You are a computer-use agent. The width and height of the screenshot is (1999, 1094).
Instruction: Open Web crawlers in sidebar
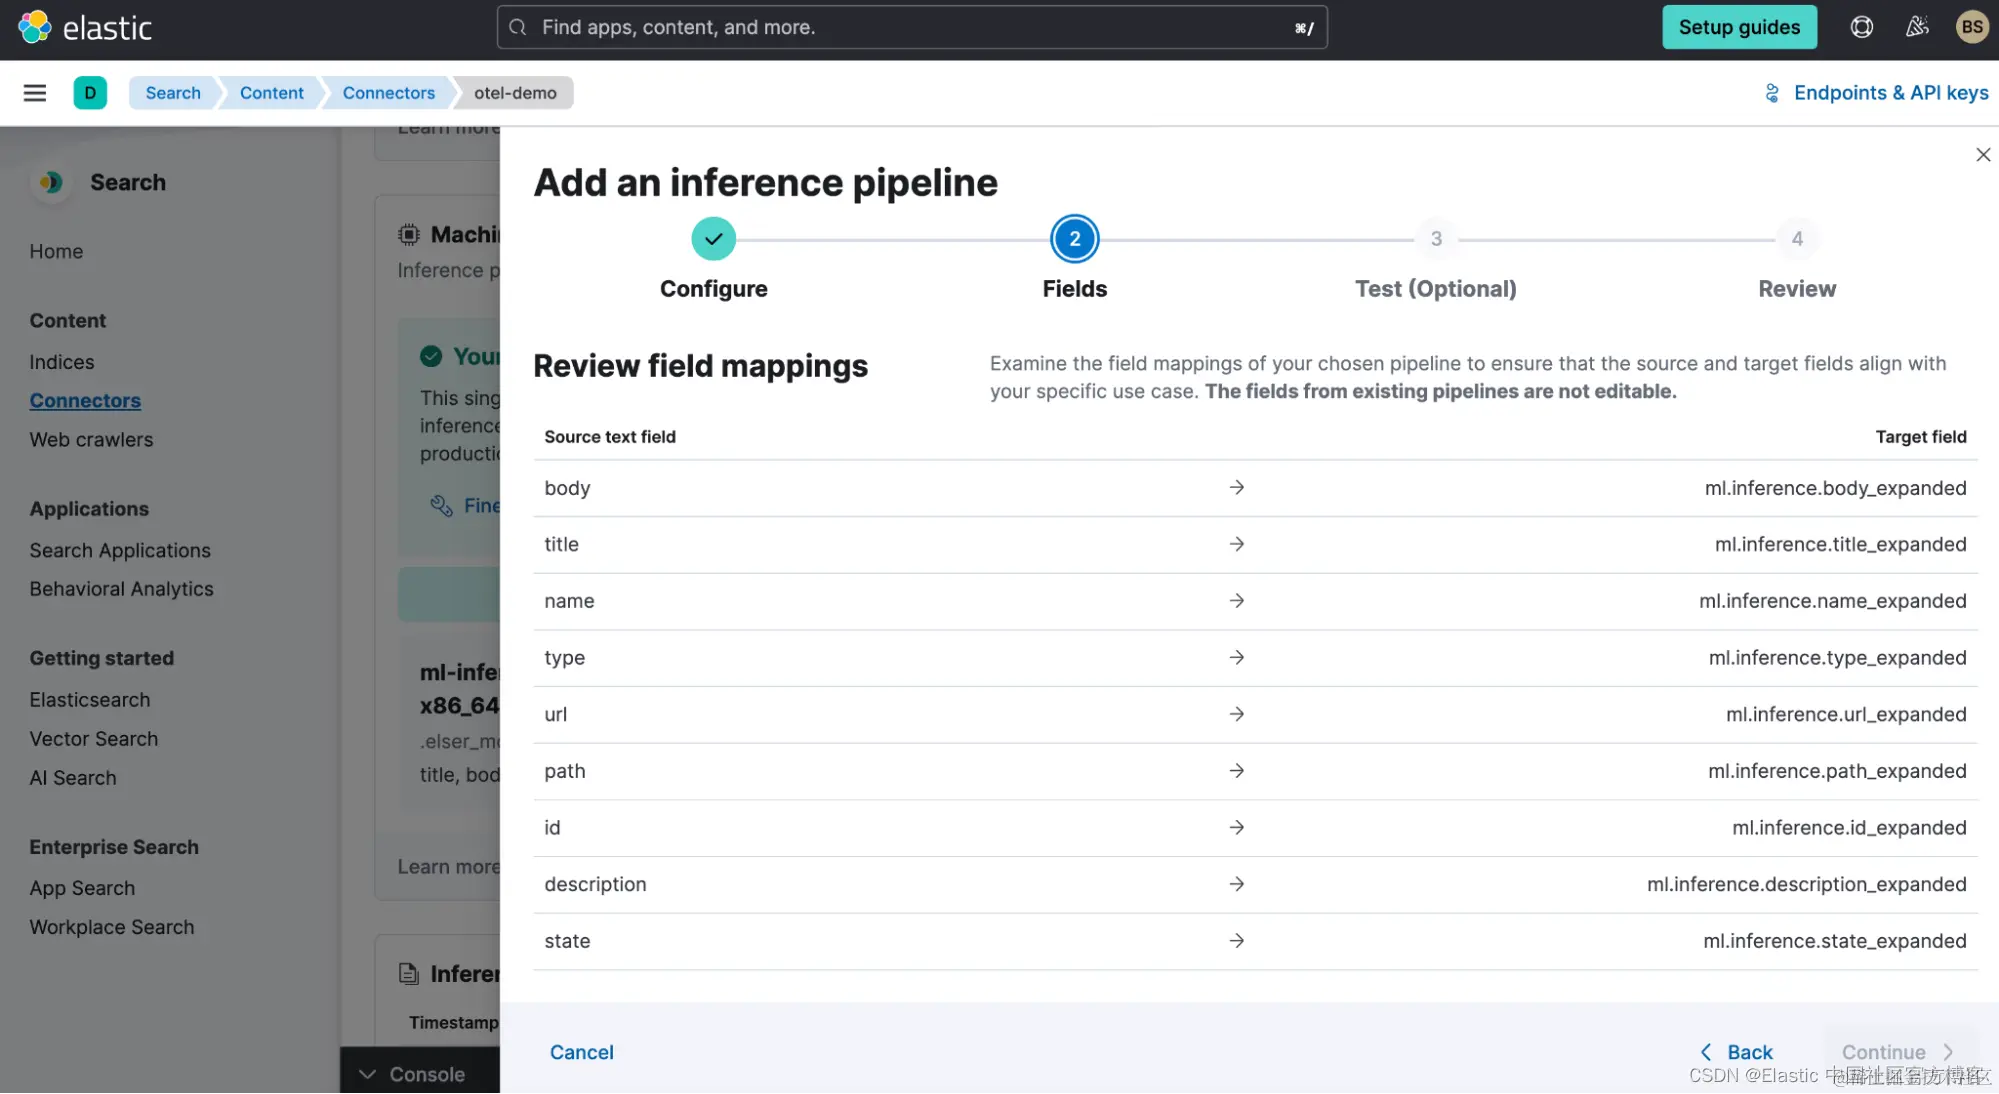pyautogui.click(x=91, y=440)
